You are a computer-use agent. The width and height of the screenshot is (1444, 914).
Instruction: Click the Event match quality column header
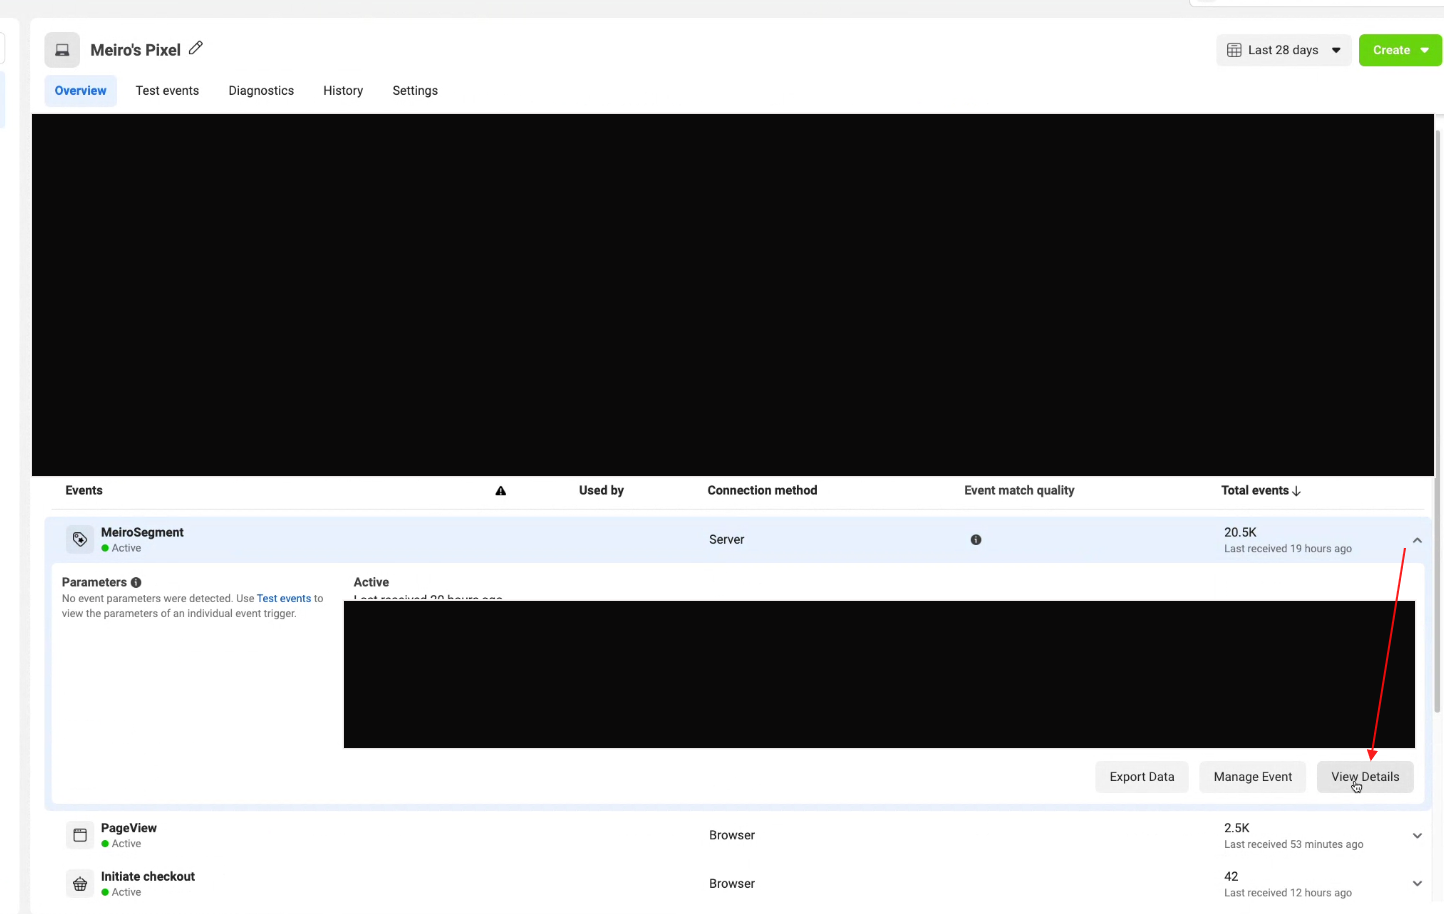coord(1019,491)
